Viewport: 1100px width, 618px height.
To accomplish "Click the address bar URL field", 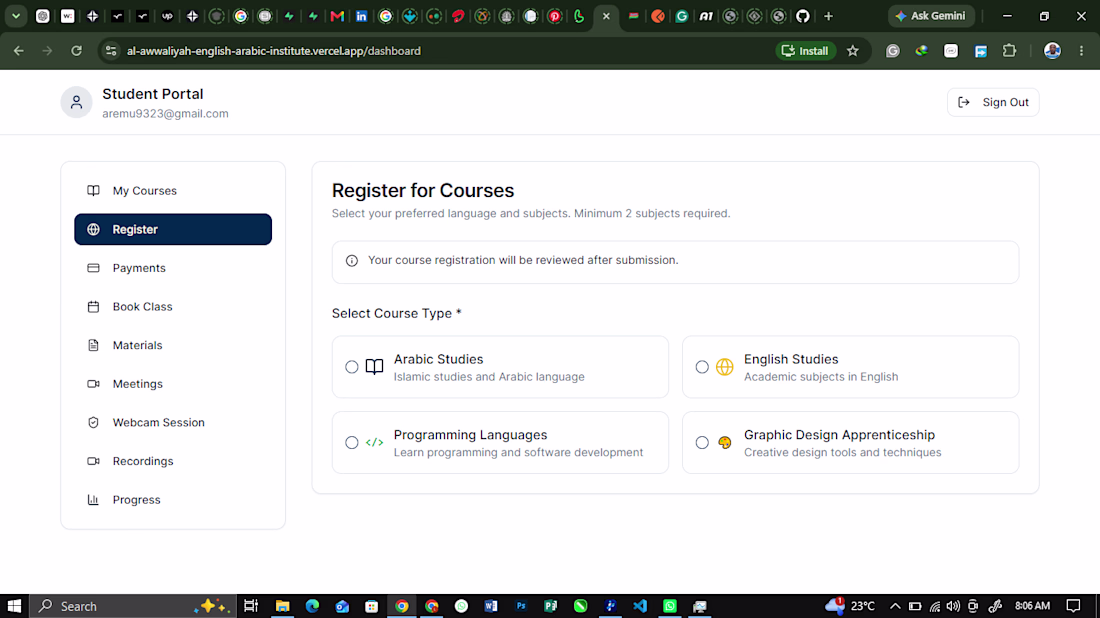I will (449, 51).
